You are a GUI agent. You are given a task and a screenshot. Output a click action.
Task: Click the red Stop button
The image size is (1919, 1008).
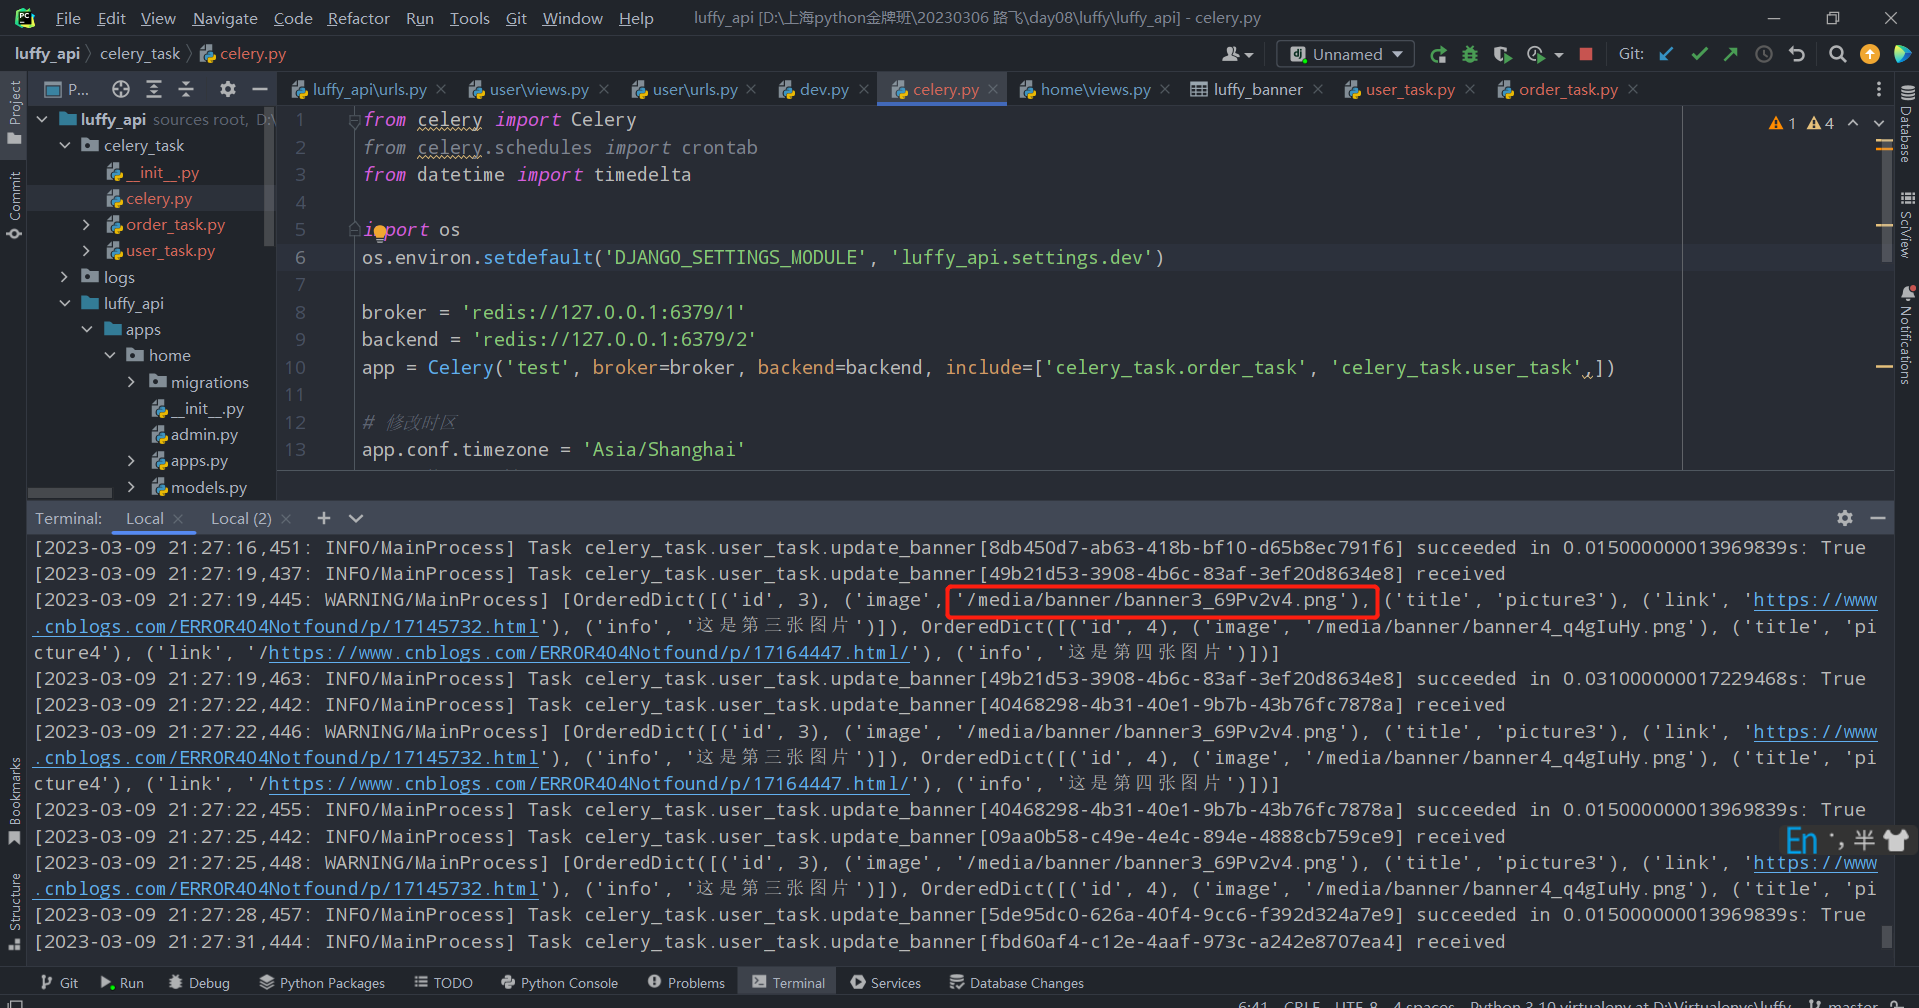tap(1586, 54)
